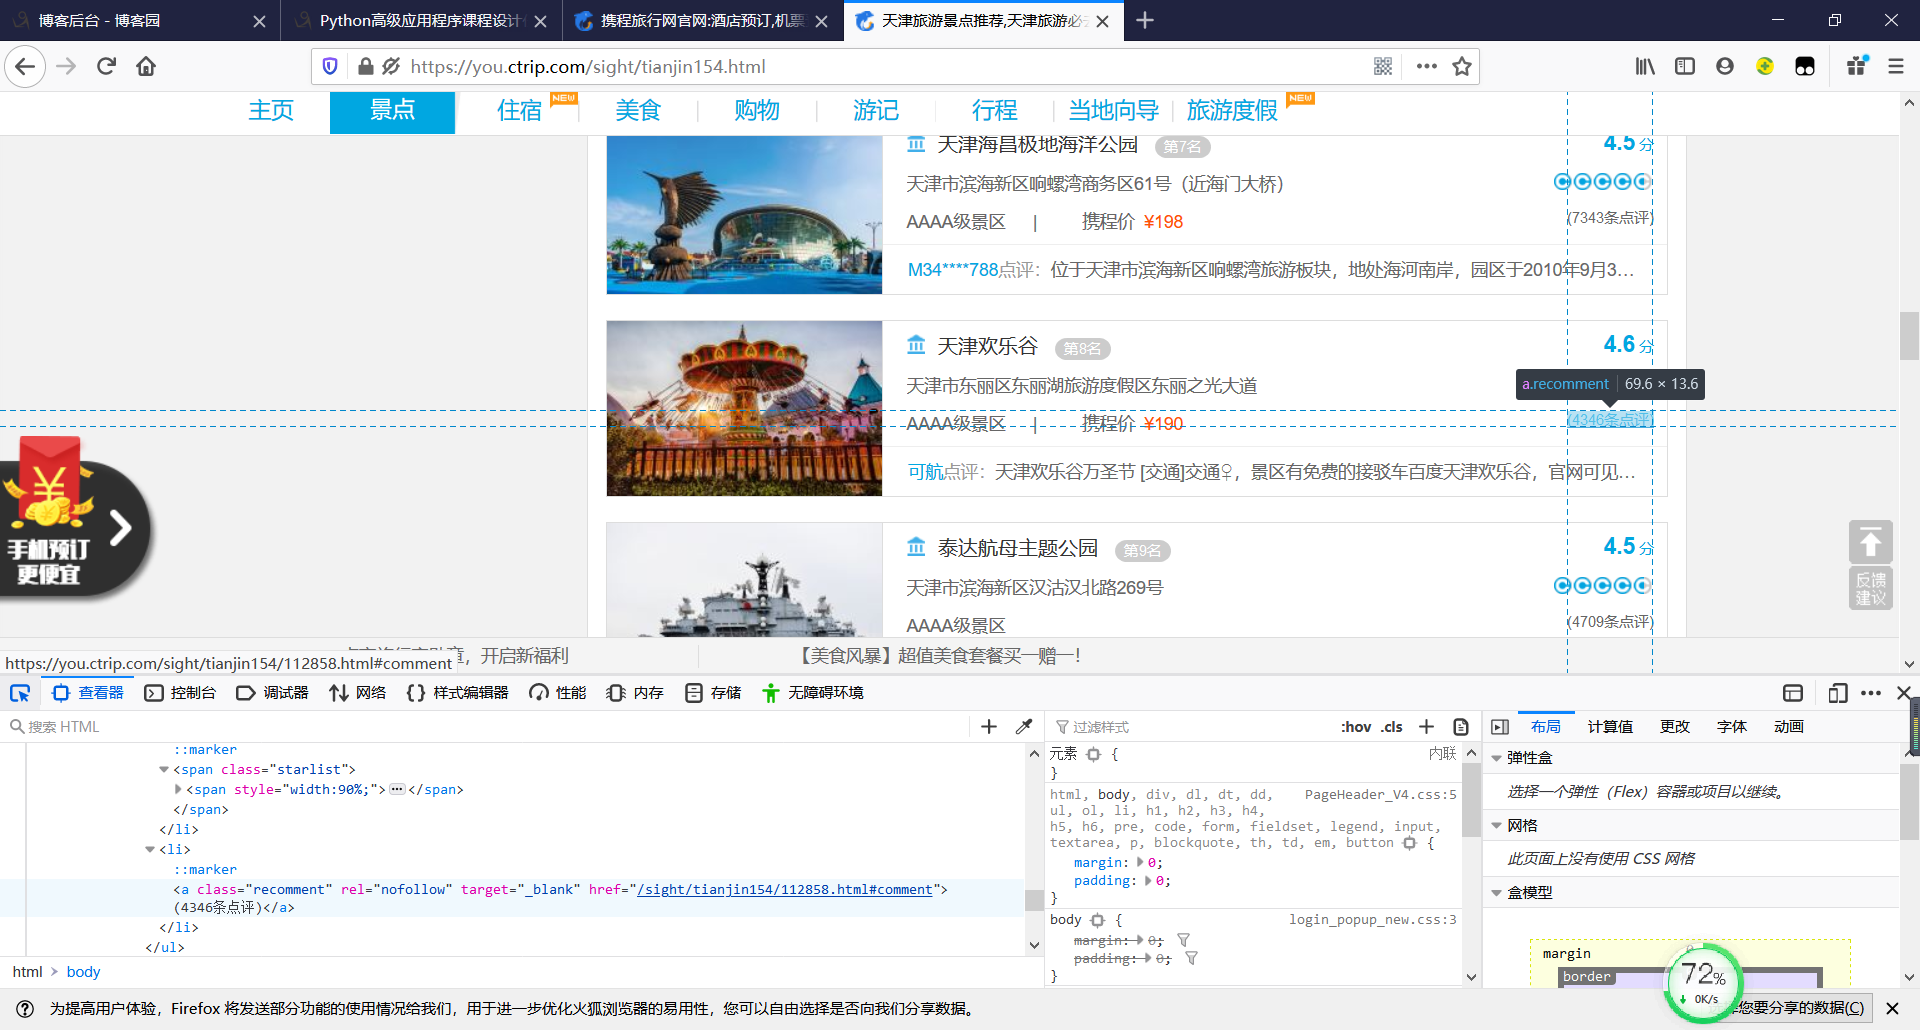
Task: Pick a color with the eyedropper tool
Action: [1024, 727]
